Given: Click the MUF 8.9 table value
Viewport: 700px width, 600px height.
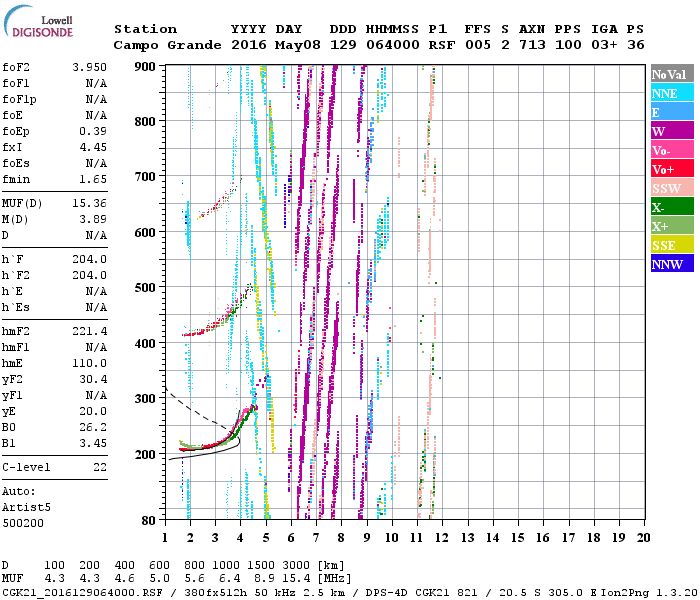Looking at the screenshot, I should (264, 579).
